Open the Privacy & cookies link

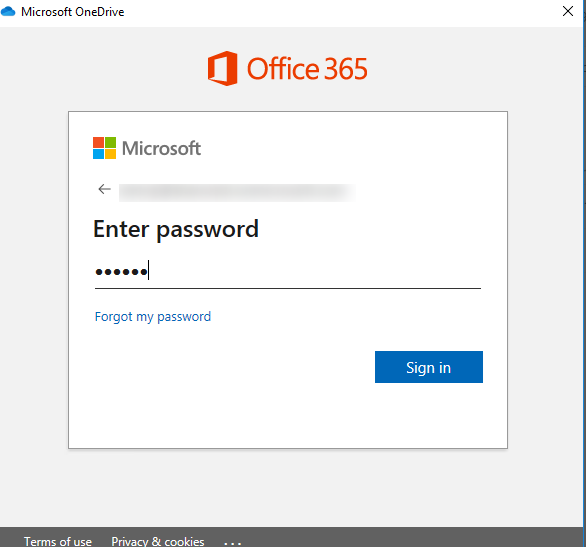158,541
